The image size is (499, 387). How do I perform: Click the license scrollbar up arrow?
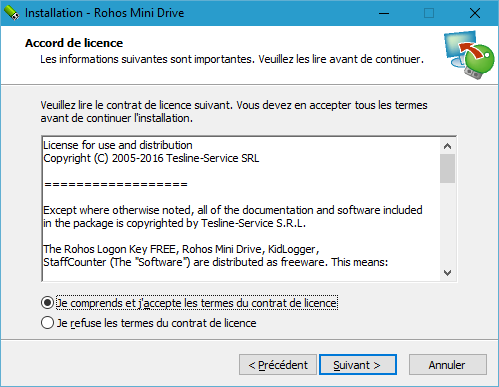447,146
